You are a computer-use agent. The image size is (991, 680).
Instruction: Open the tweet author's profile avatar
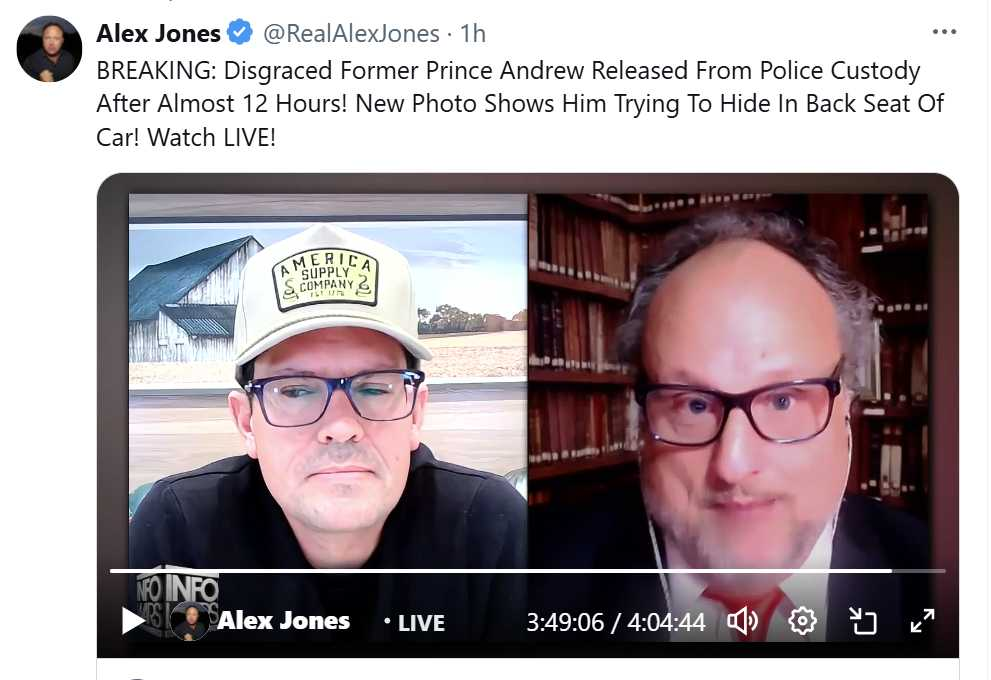49,49
